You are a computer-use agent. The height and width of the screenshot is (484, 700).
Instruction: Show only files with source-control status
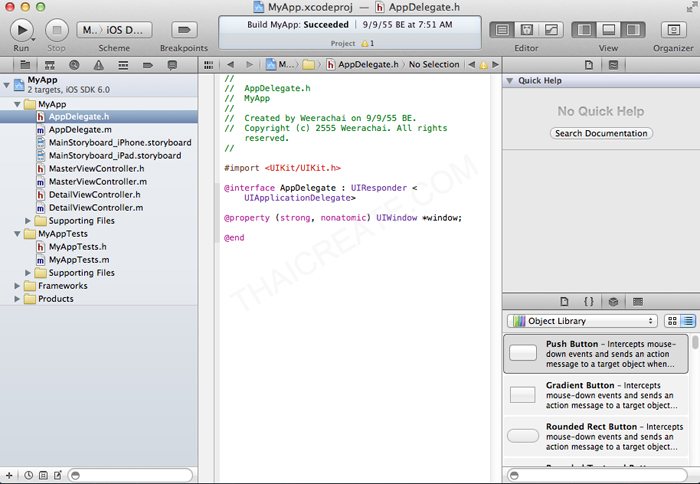pyautogui.click(x=43, y=476)
